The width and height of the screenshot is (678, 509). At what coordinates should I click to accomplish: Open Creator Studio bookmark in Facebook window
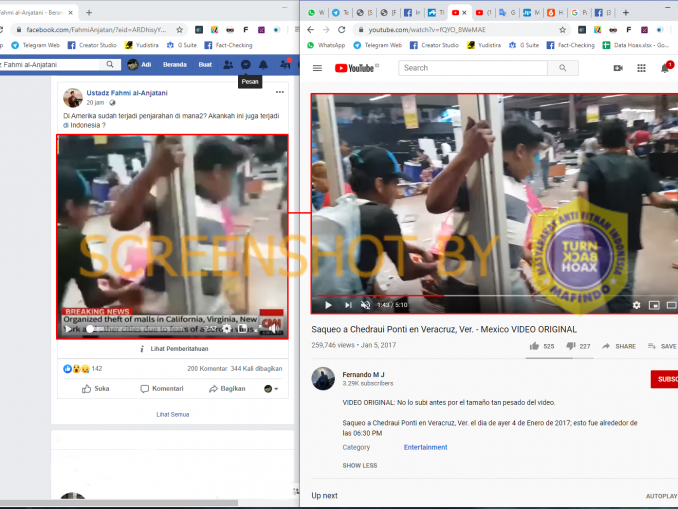[x=92, y=45]
